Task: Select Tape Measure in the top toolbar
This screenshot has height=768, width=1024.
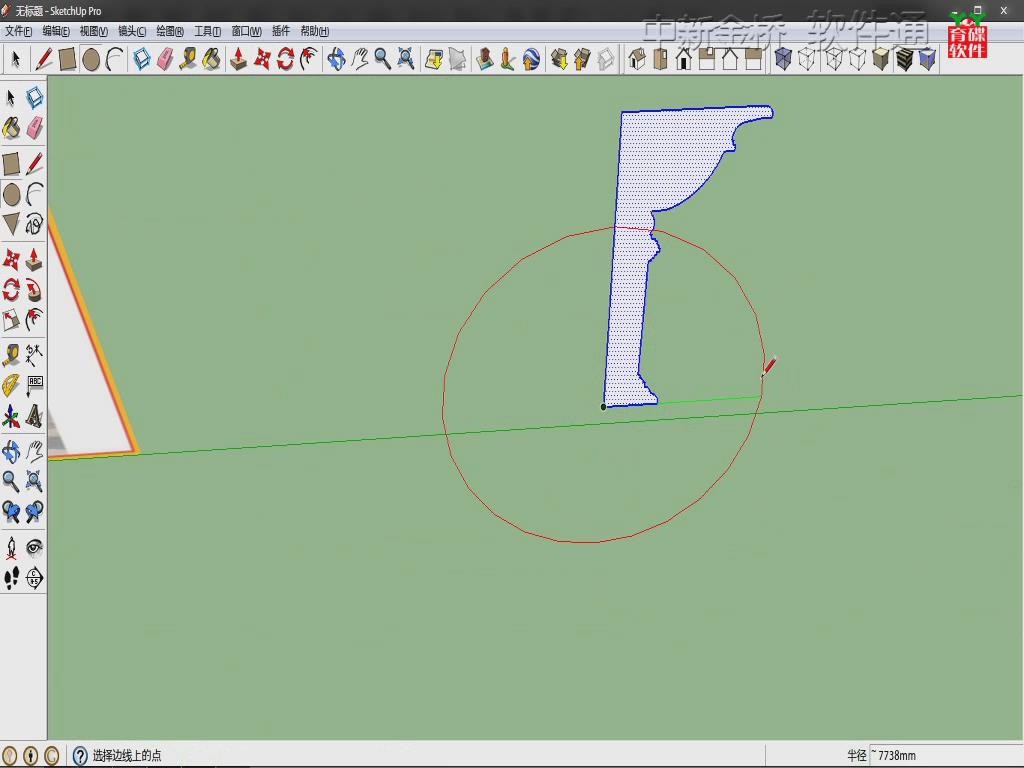Action: [x=188, y=59]
